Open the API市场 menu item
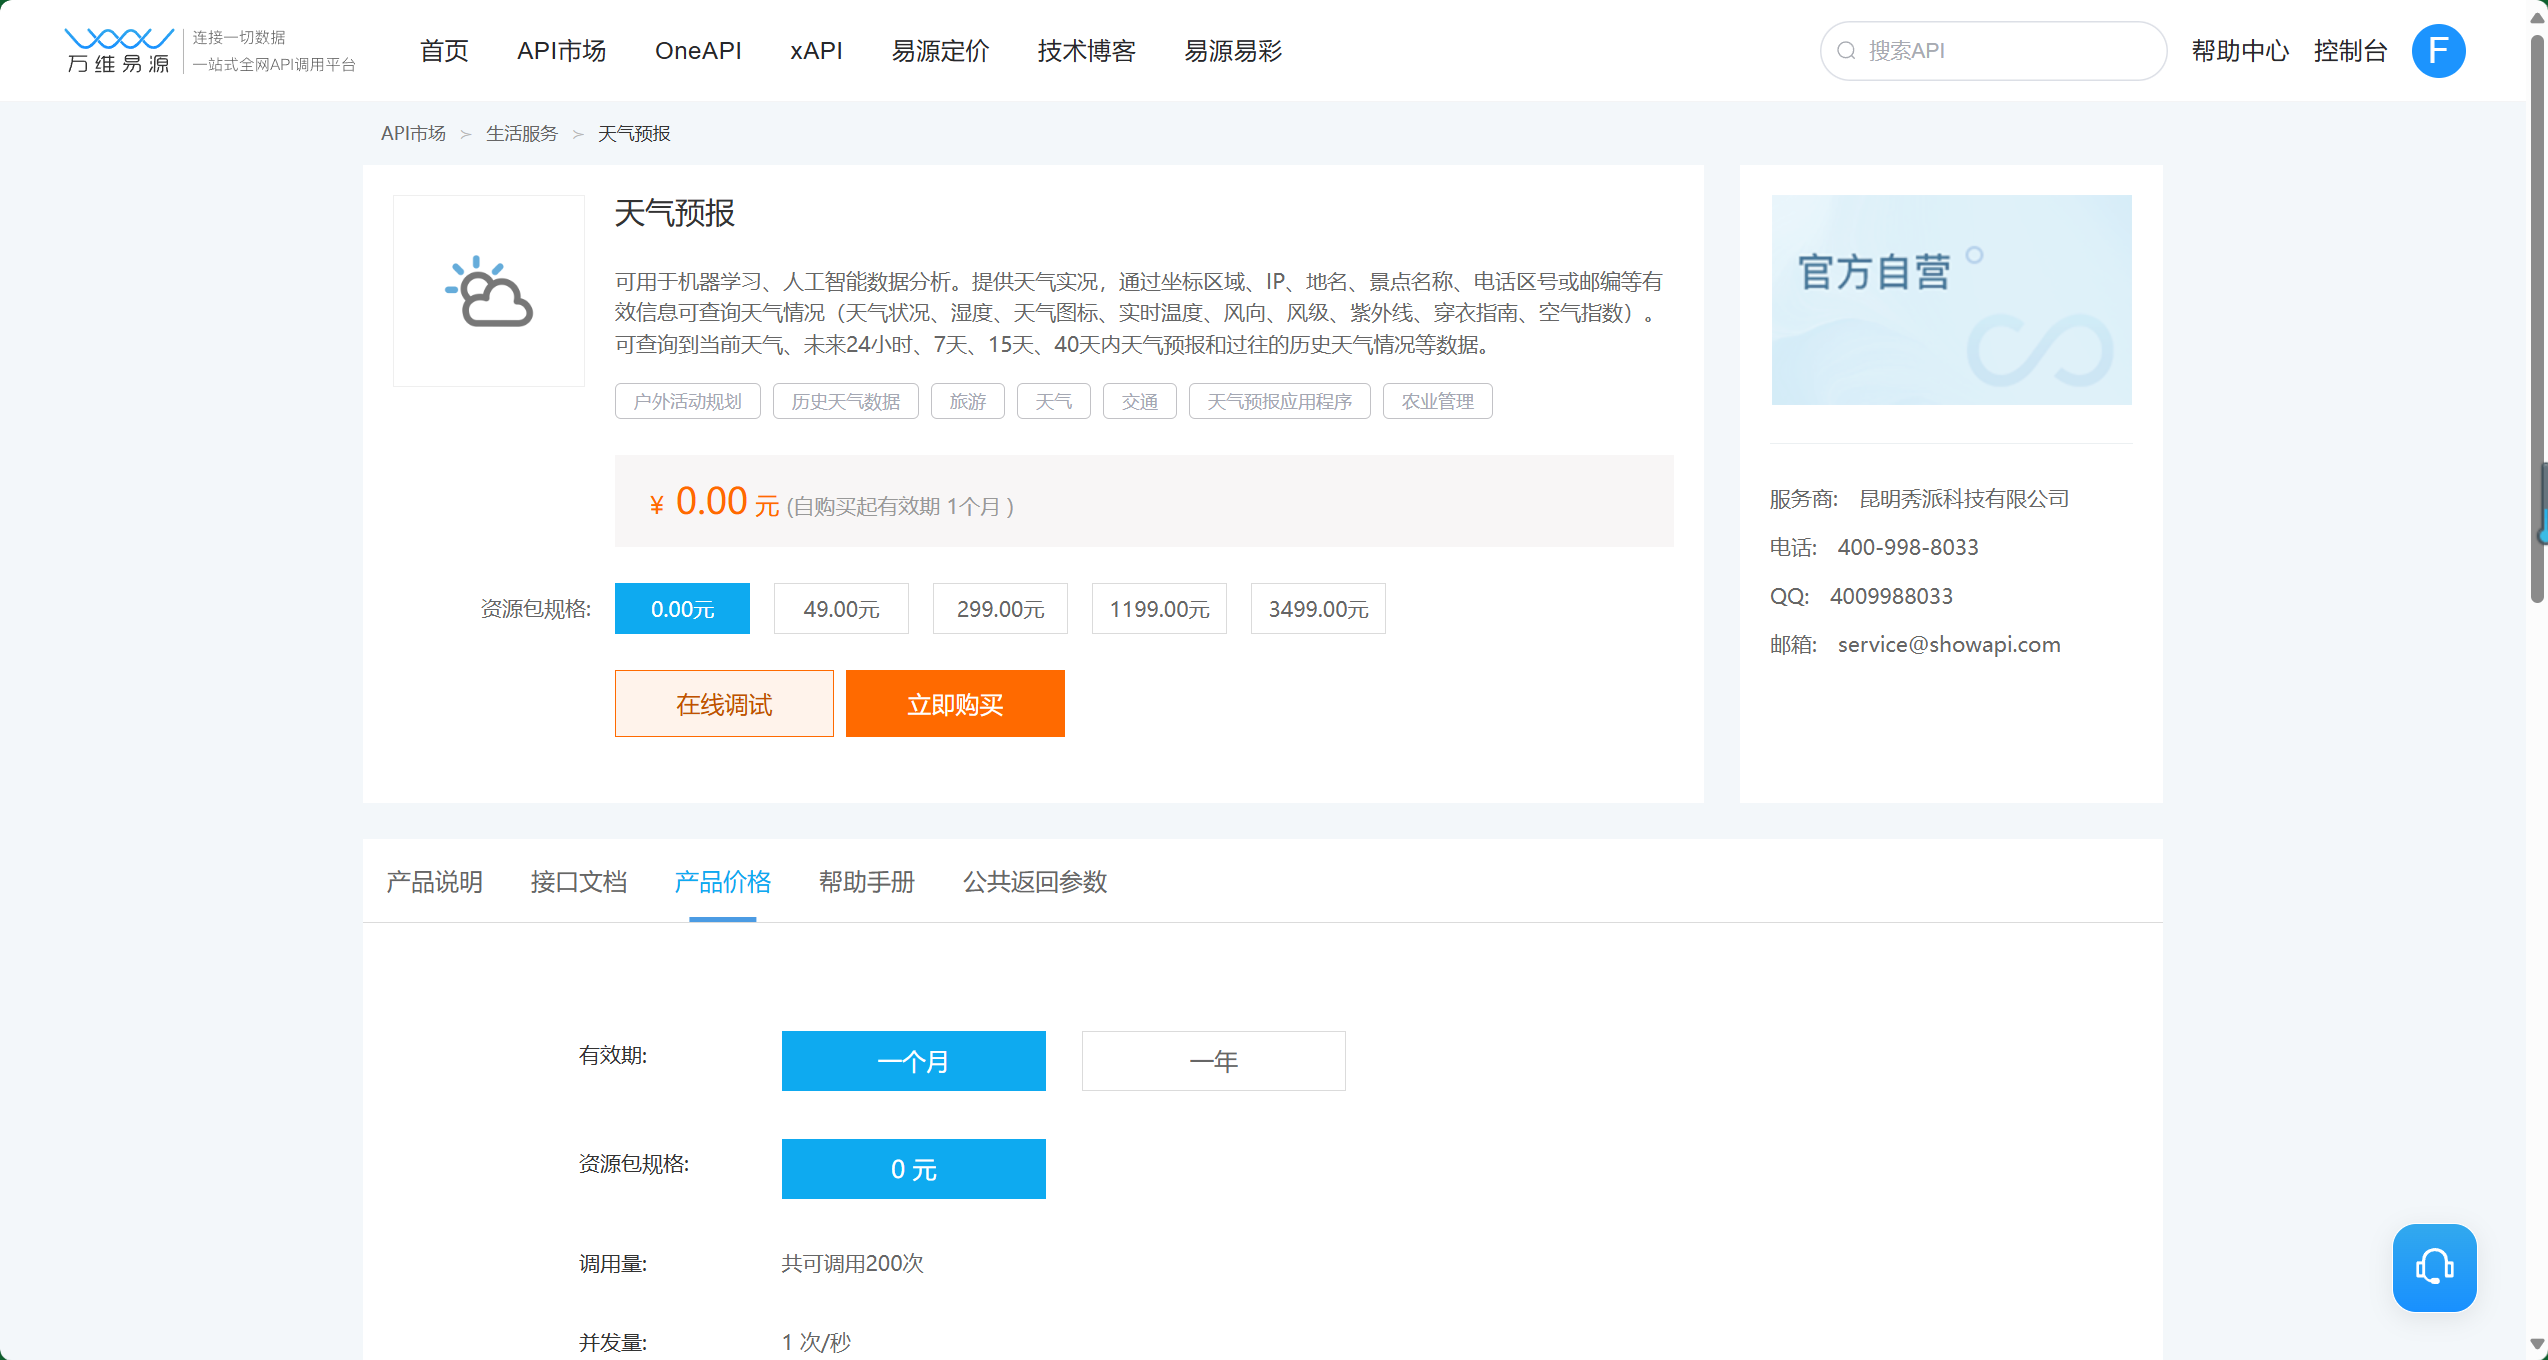 click(x=561, y=50)
